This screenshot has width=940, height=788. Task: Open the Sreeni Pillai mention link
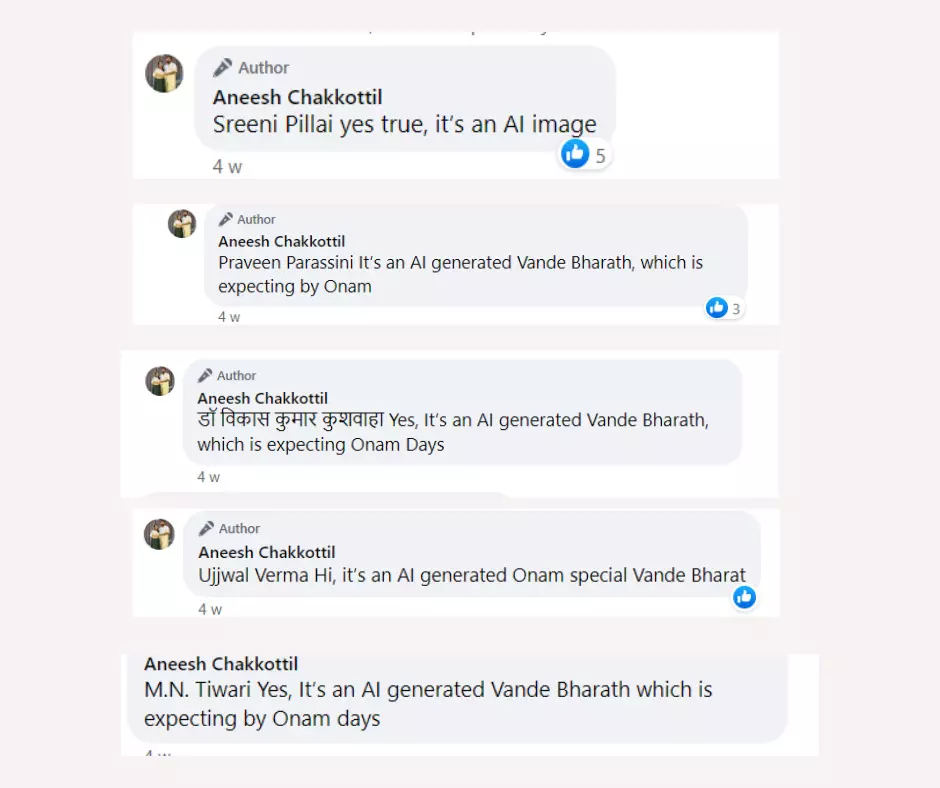[264, 124]
